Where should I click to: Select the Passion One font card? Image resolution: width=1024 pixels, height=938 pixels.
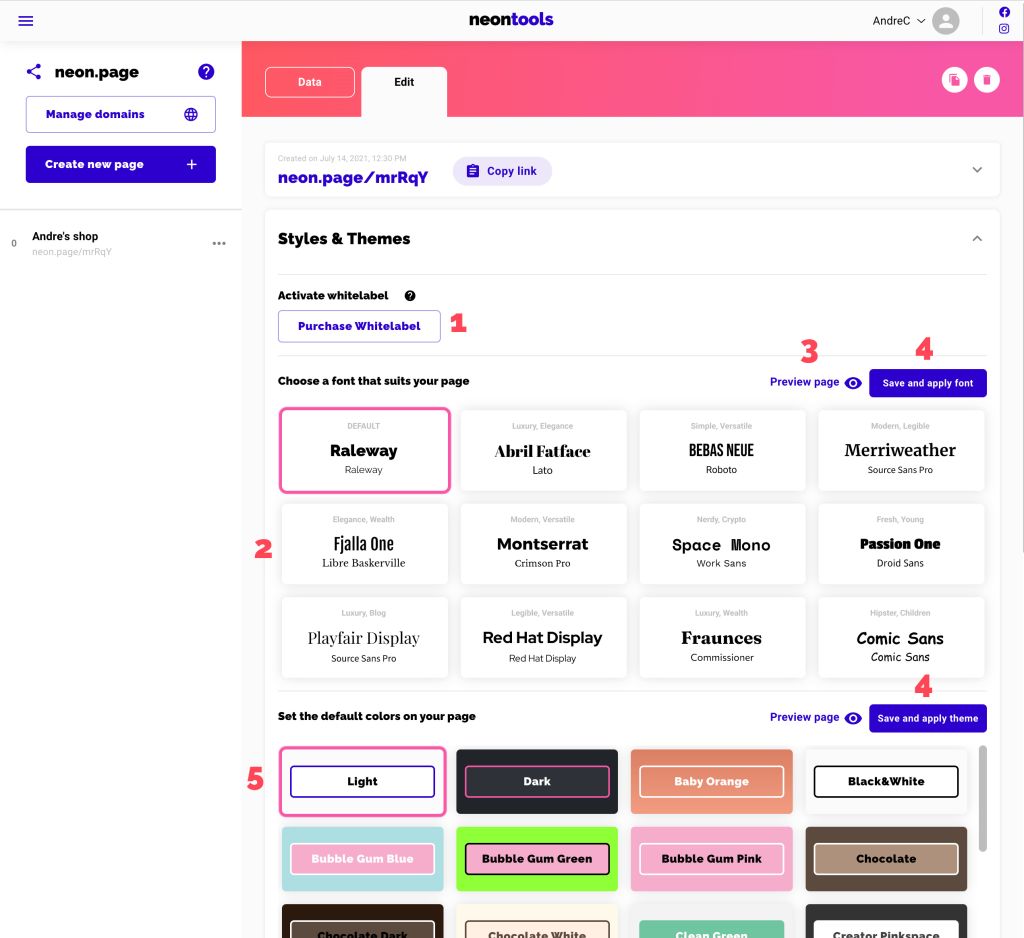901,543
